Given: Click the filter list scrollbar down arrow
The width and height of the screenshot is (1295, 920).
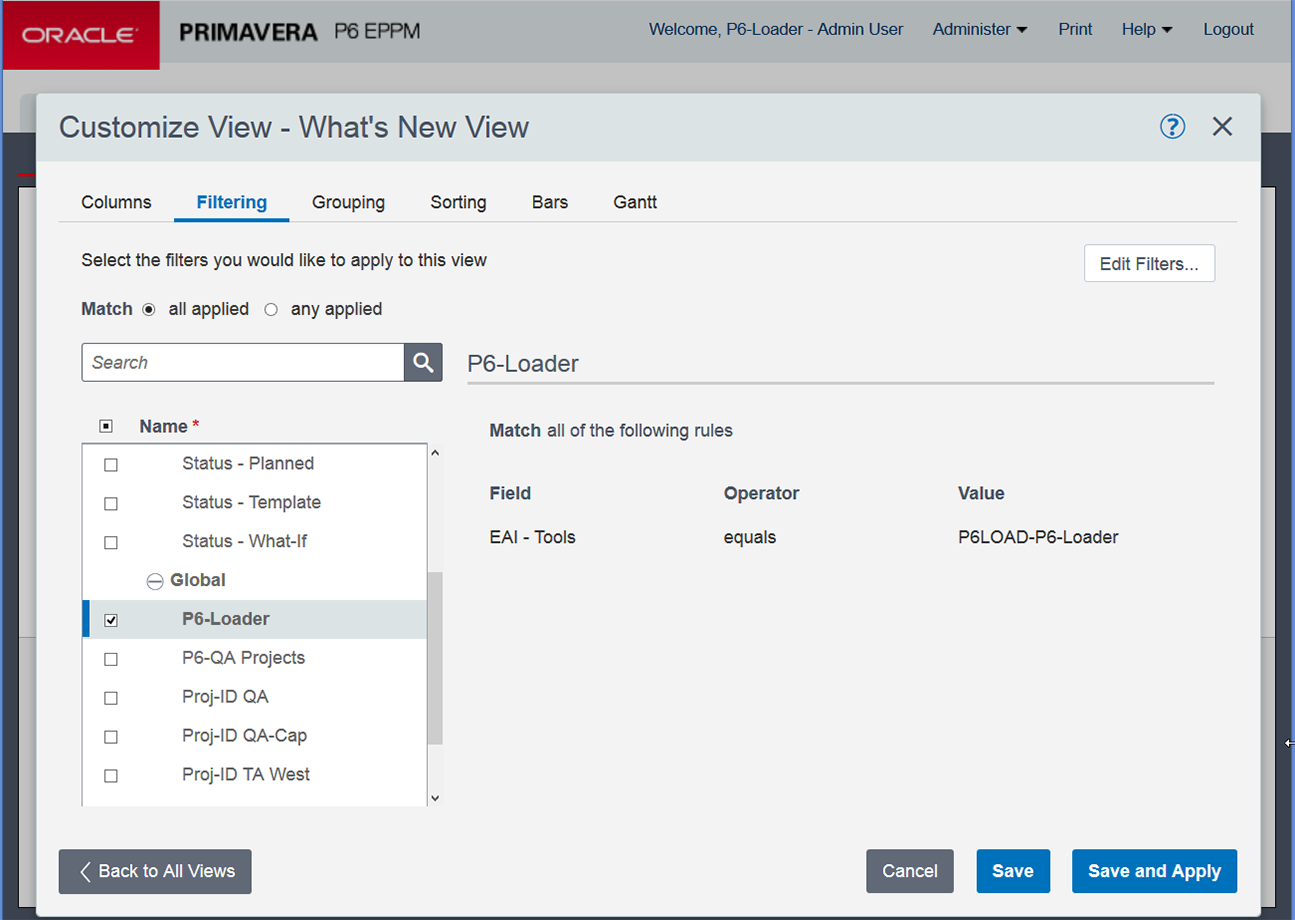Looking at the screenshot, I should [x=434, y=798].
